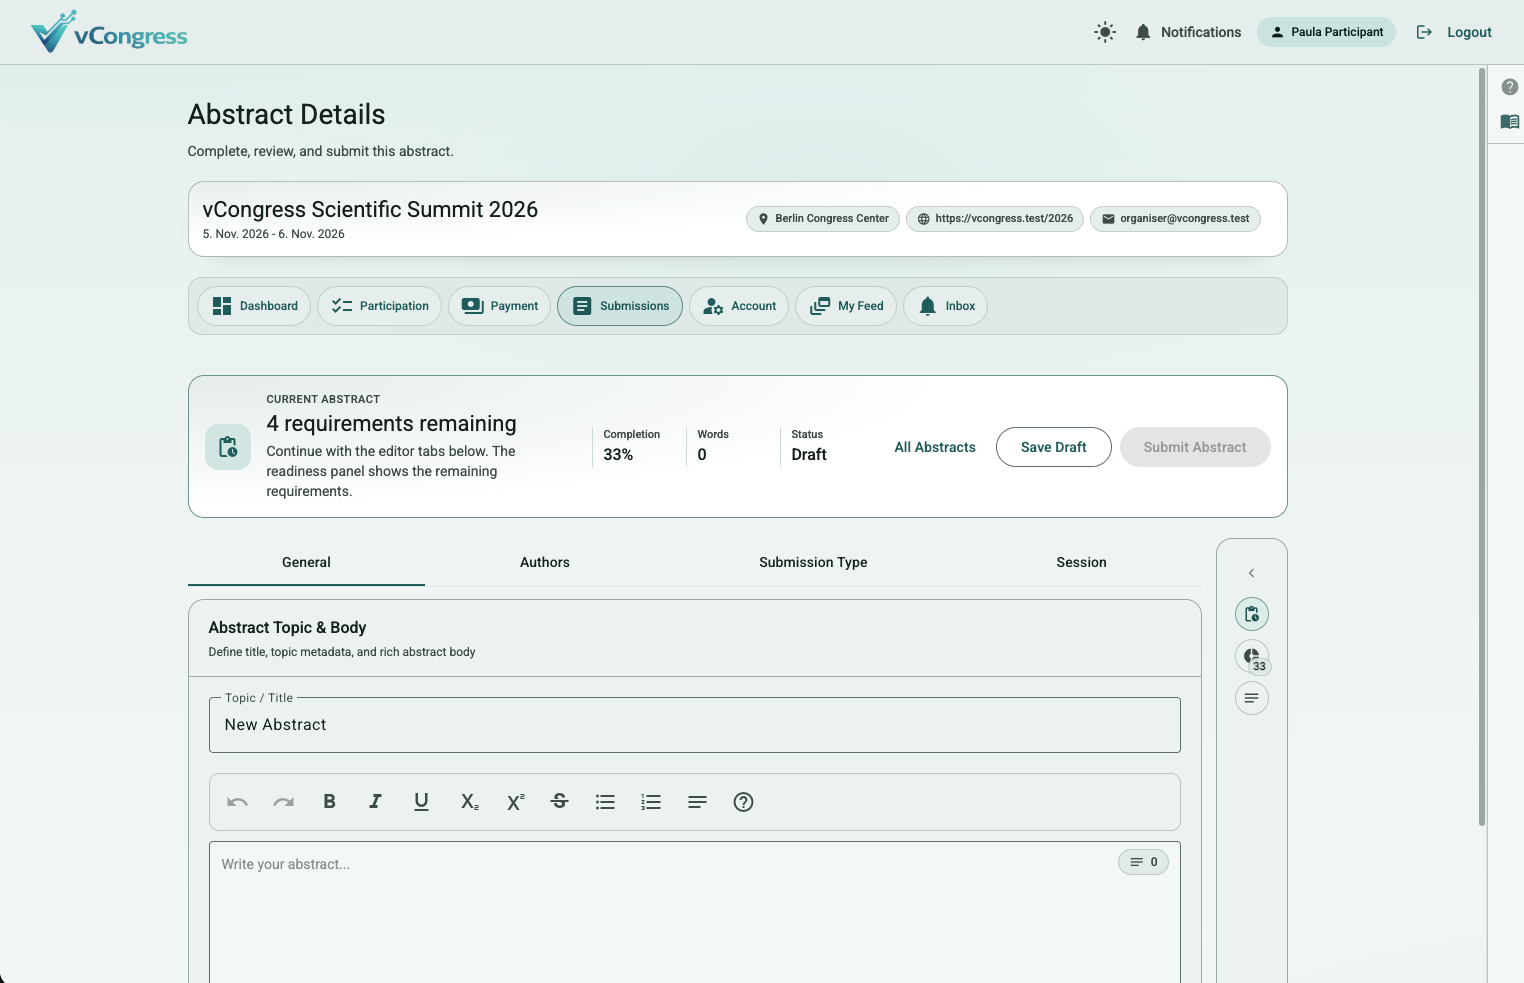Collapse the side panel with chevron arrow
Screen dimensions: 1524x983
1252,573
